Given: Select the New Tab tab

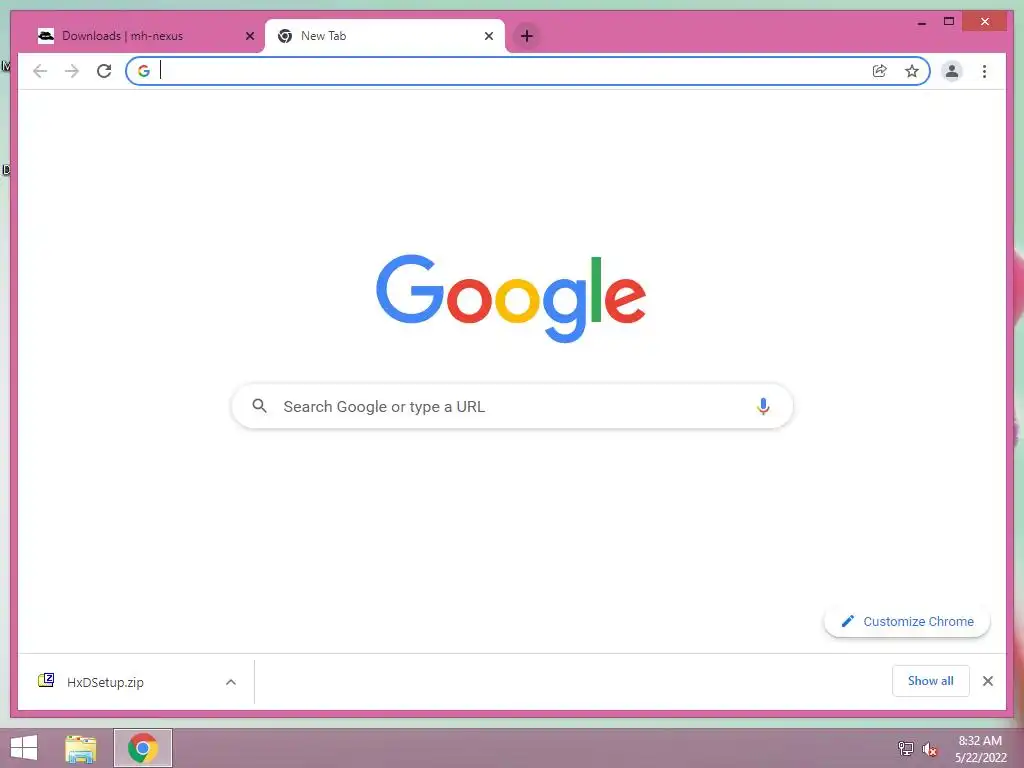Looking at the screenshot, I should (x=385, y=36).
